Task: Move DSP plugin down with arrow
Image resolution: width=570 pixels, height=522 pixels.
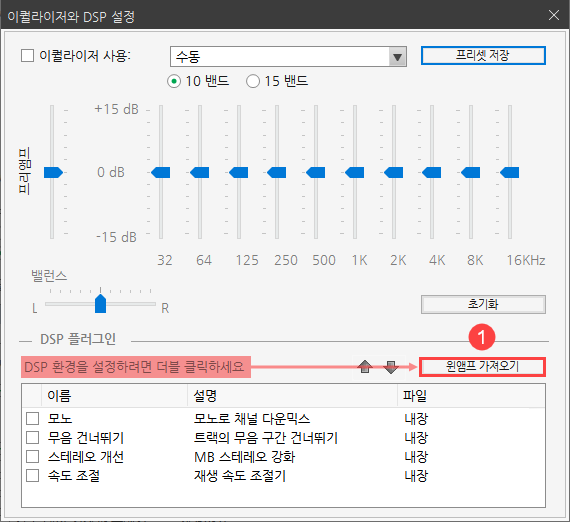Action: [x=391, y=367]
